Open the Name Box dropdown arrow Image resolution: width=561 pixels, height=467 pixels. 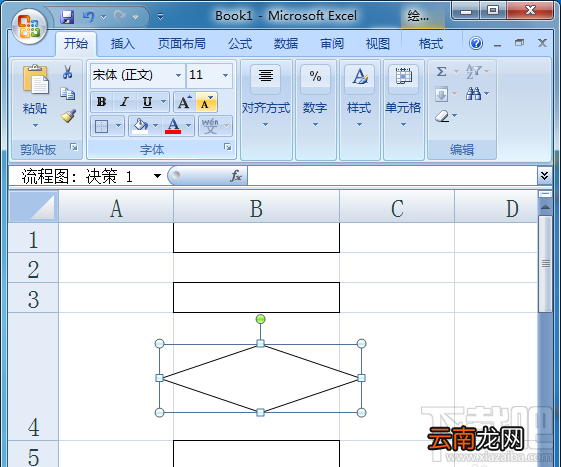coord(157,176)
